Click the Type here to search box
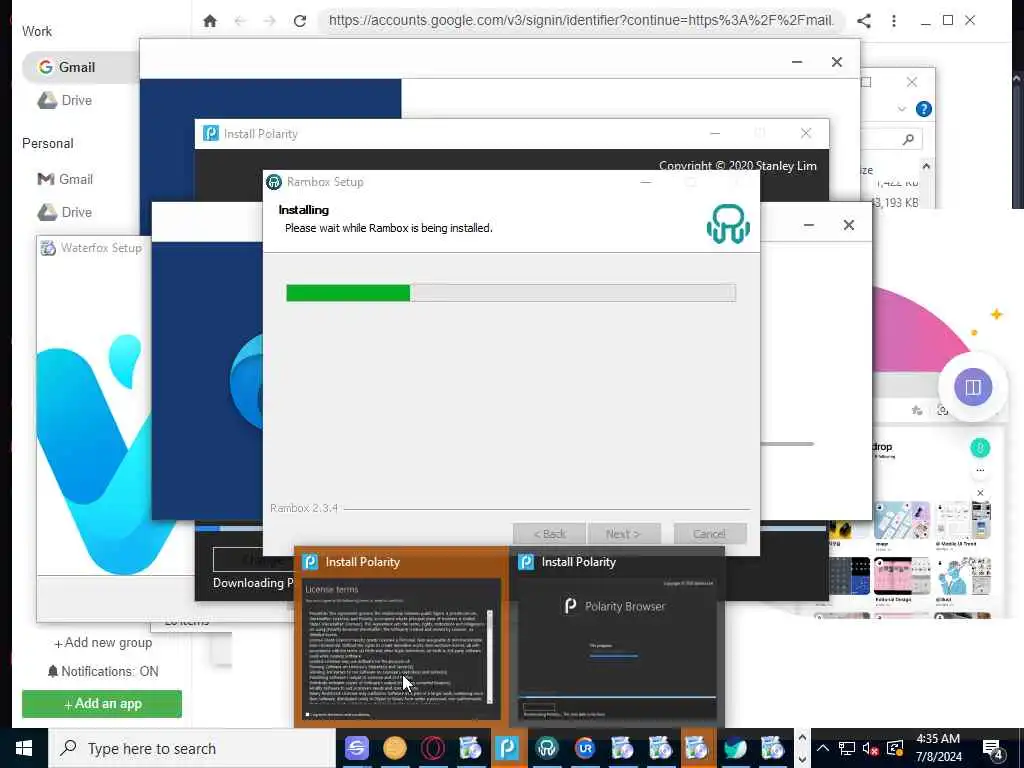The height and width of the screenshot is (768, 1024). (x=193, y=748)
